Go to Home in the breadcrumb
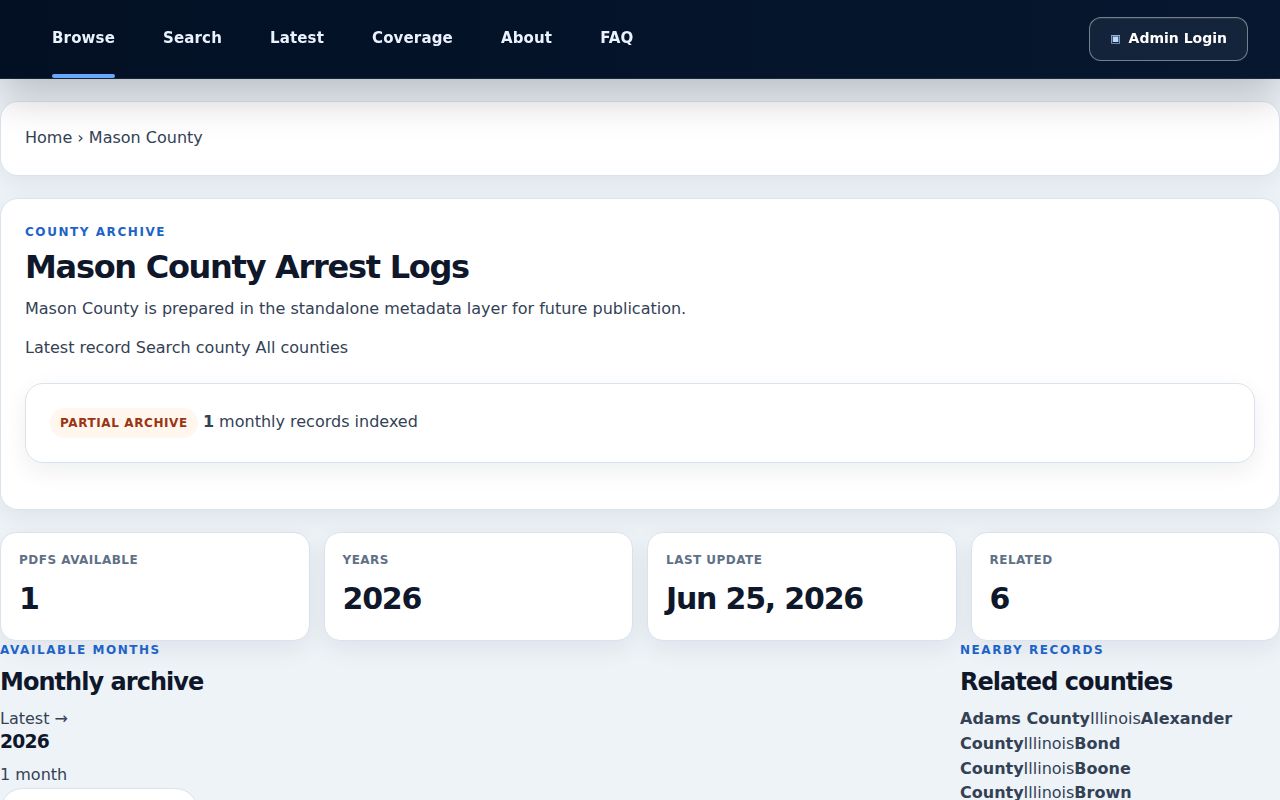The height and width of the screenshot is (800, 1280). point(48,138)
